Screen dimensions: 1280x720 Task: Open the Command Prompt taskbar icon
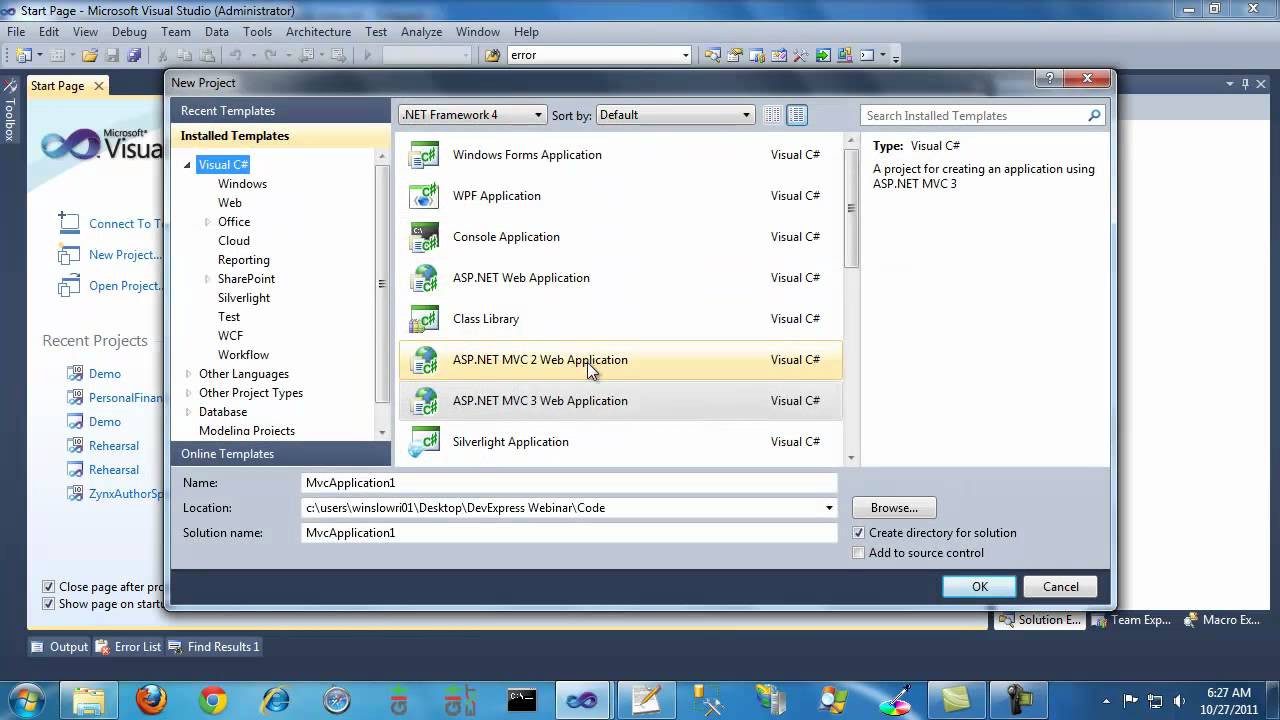click(522, 699)
